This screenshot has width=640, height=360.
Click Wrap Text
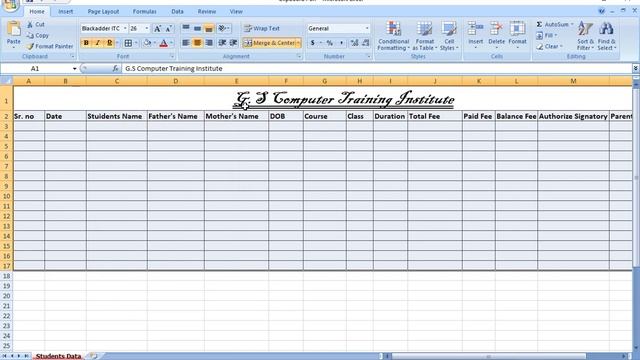click(262, 29)
